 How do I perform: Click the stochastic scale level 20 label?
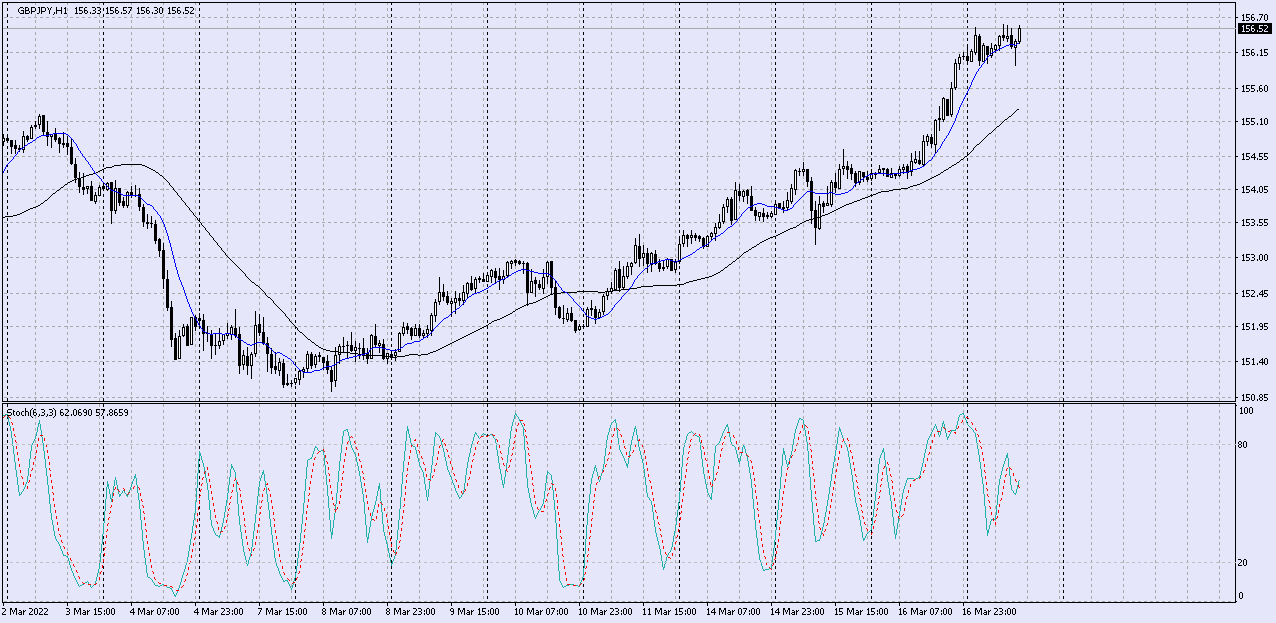(1245, 562)
